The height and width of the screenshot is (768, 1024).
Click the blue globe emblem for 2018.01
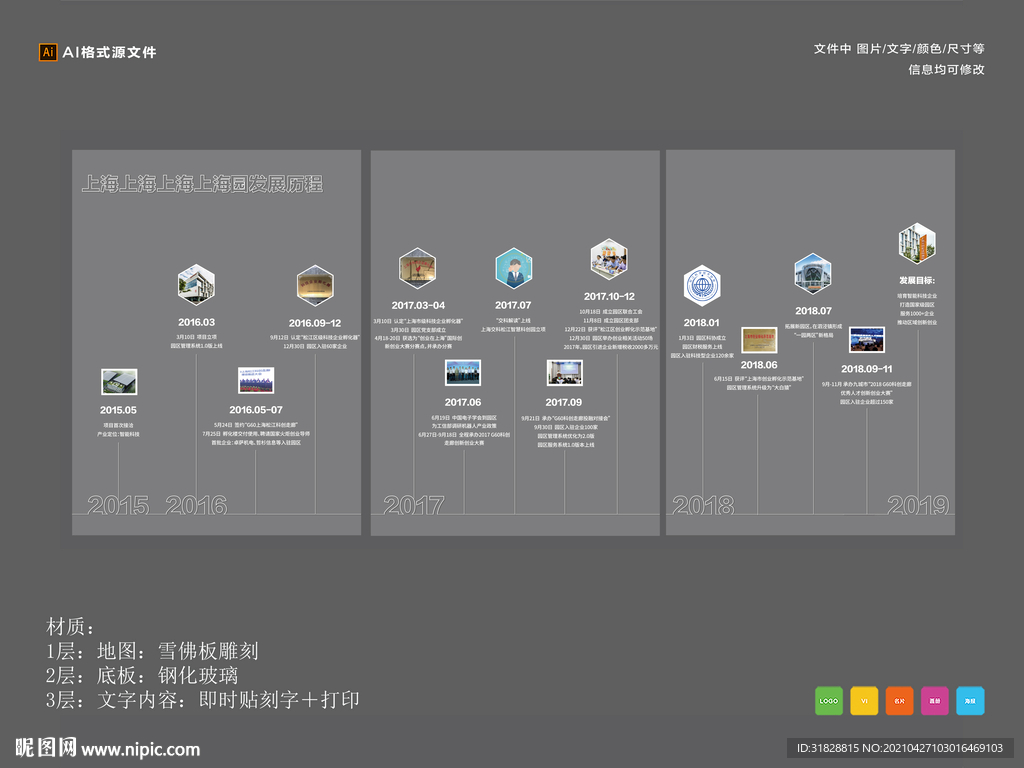coord(703,283)
